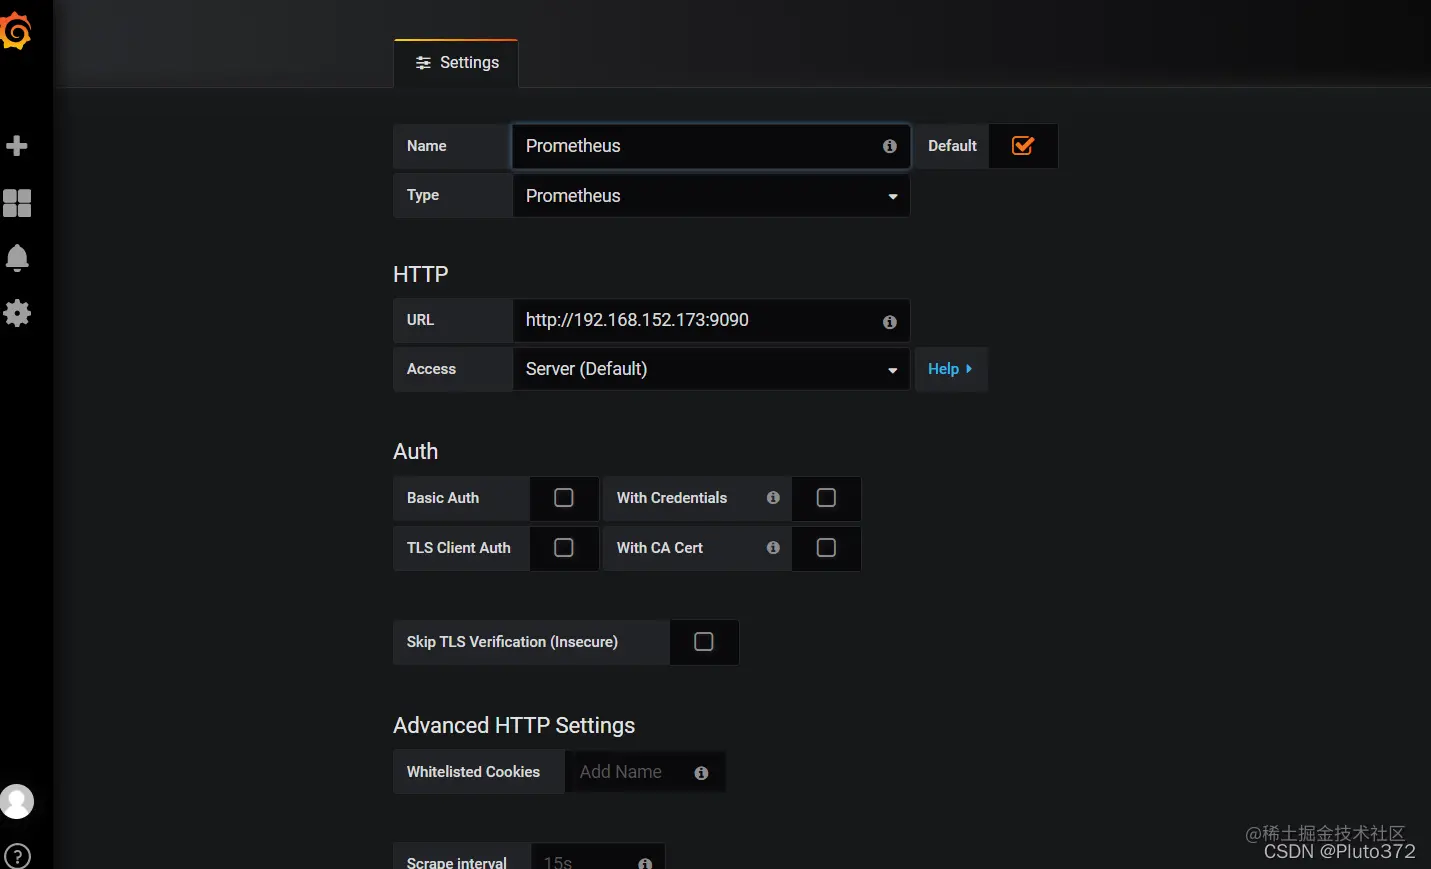Click the Skip TLS Verification (Insecure) label
This screenshot has width=1431, height=869.
pyautogui.click(x=512, y=642)
